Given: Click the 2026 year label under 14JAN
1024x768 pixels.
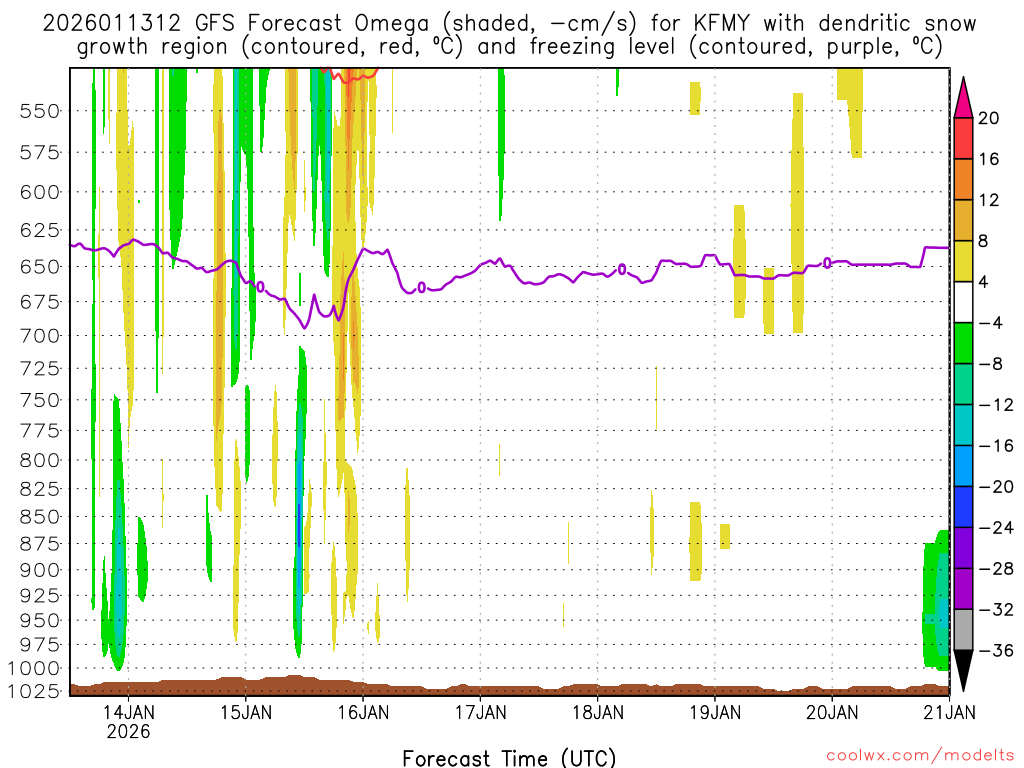Looking at the screenshot, I should point(128,731).
